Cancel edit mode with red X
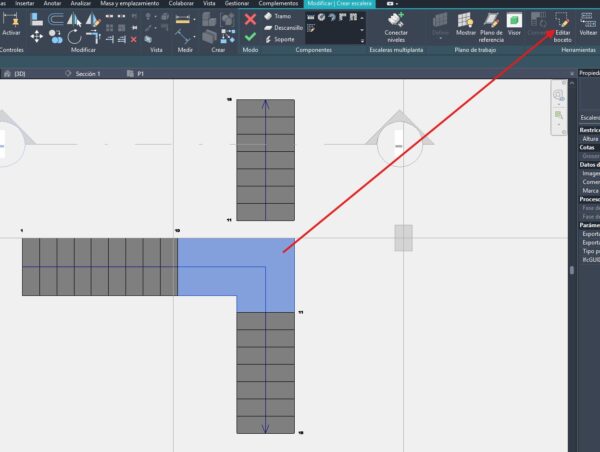Screen dimensions: 600x452 point(250,18)
